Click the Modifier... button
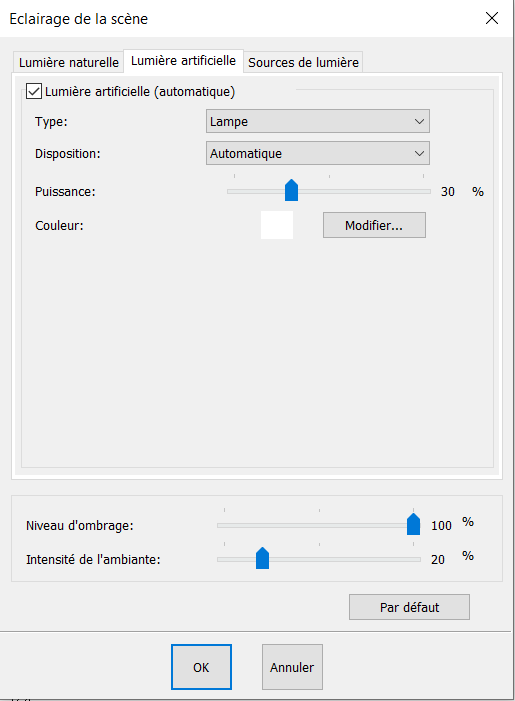 pyautogui.click(x=374, y=225)
